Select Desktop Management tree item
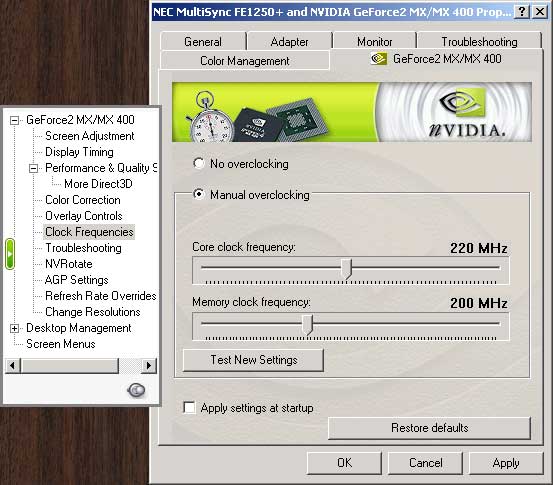553x485 pixels. (79, 328)
